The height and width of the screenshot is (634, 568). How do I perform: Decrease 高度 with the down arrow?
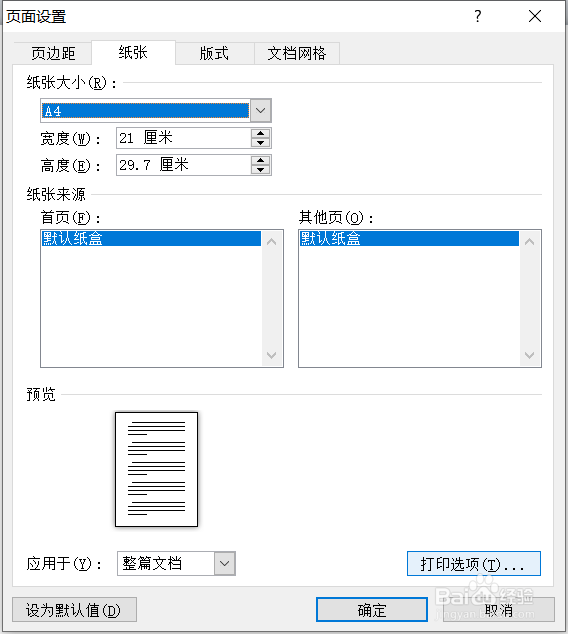pyautogui.click(x=260, y=170)
